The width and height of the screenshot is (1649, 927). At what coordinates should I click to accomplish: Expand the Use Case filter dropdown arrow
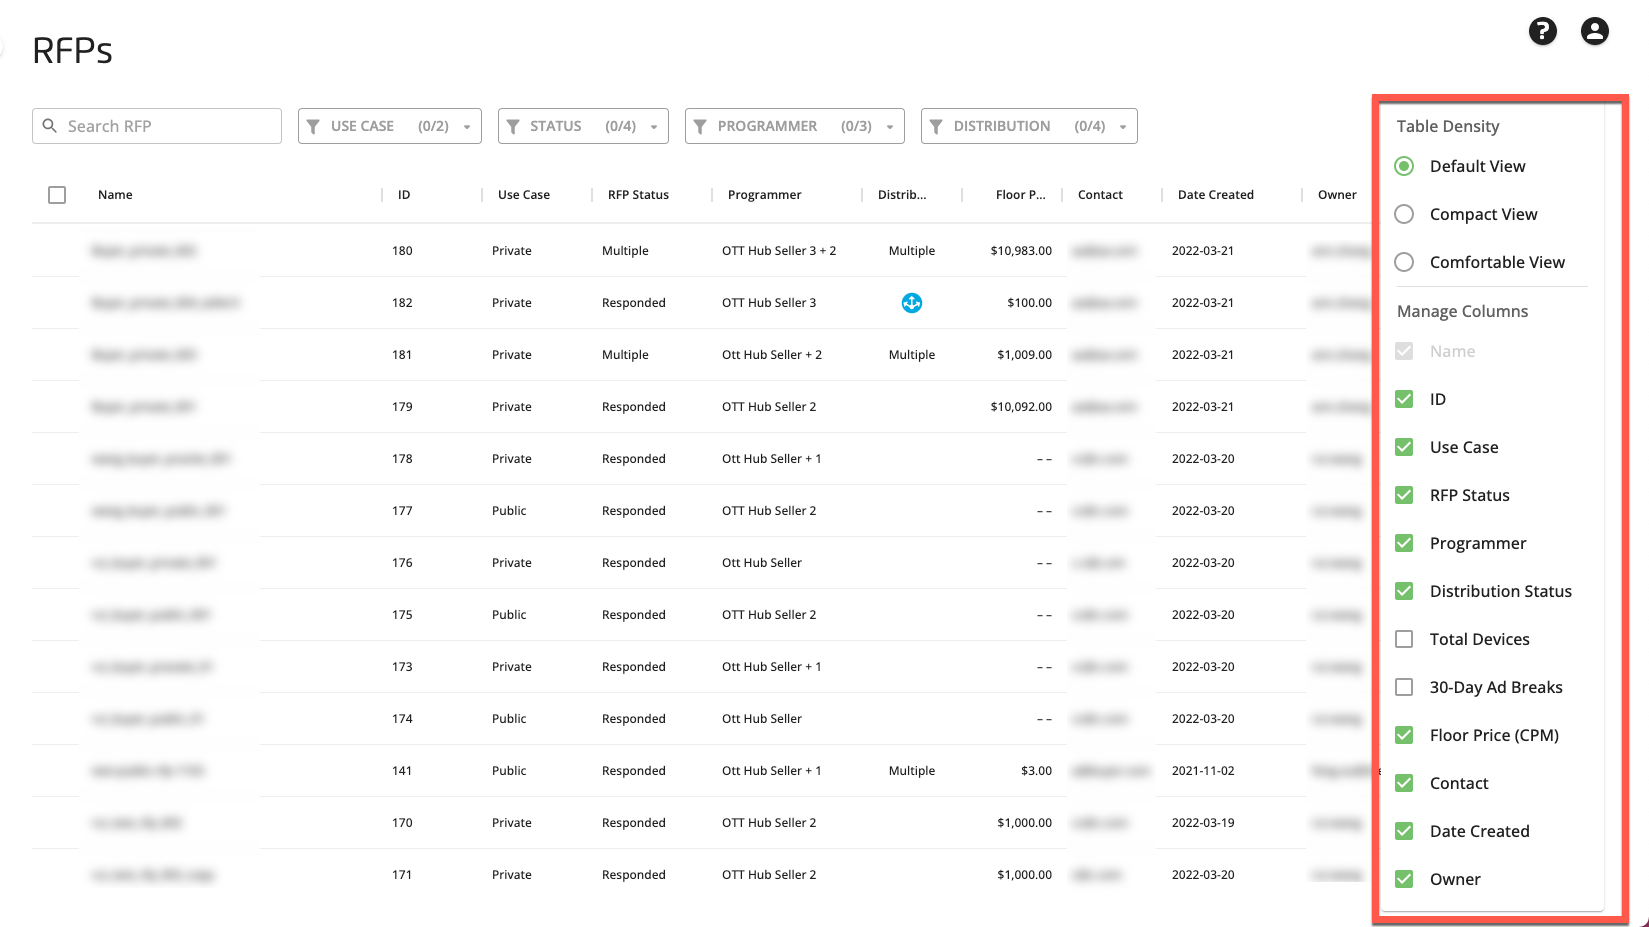click(x=467, y=127)
